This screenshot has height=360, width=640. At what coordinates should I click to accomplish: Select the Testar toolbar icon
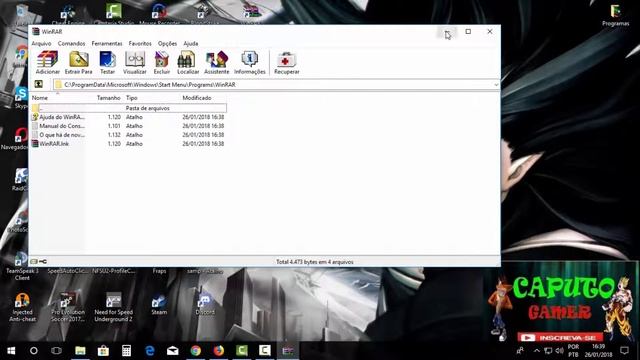[x=107, y=62]
